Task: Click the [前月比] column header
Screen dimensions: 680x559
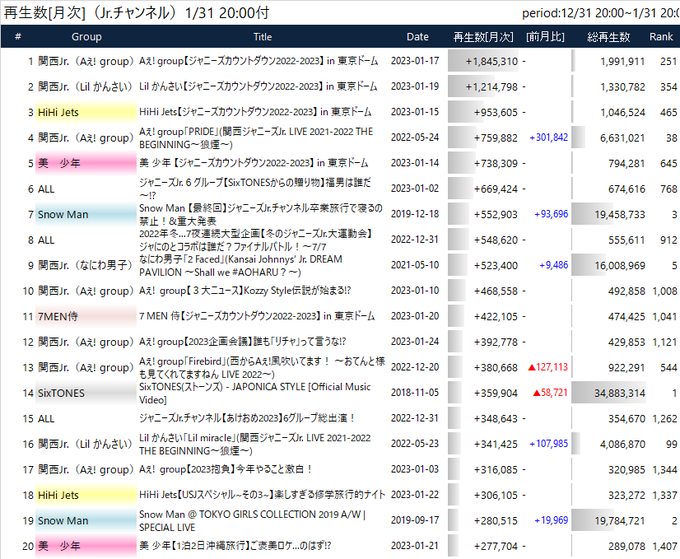Action: click(x=545, y=37)
